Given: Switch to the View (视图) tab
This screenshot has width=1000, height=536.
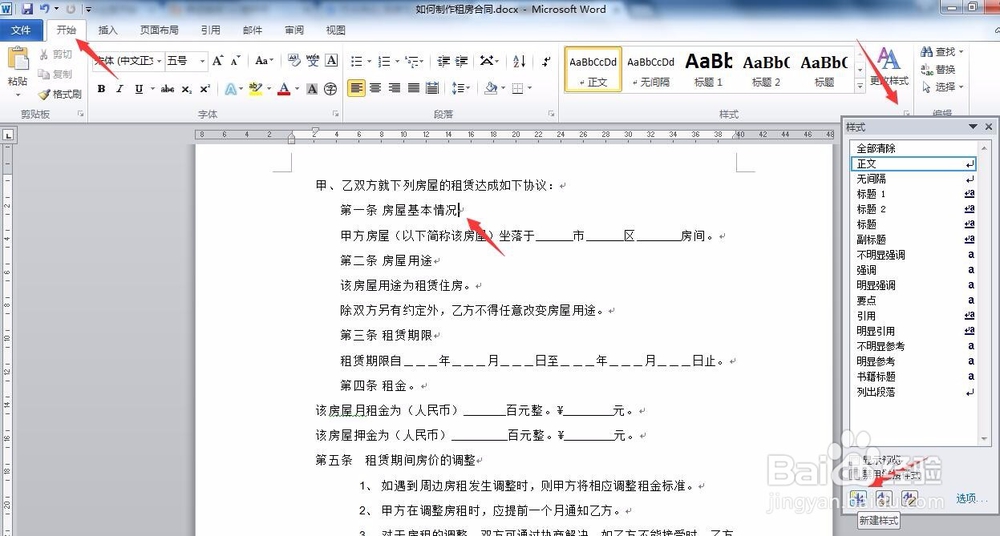Looking at the screenshot, I should 335,30.
